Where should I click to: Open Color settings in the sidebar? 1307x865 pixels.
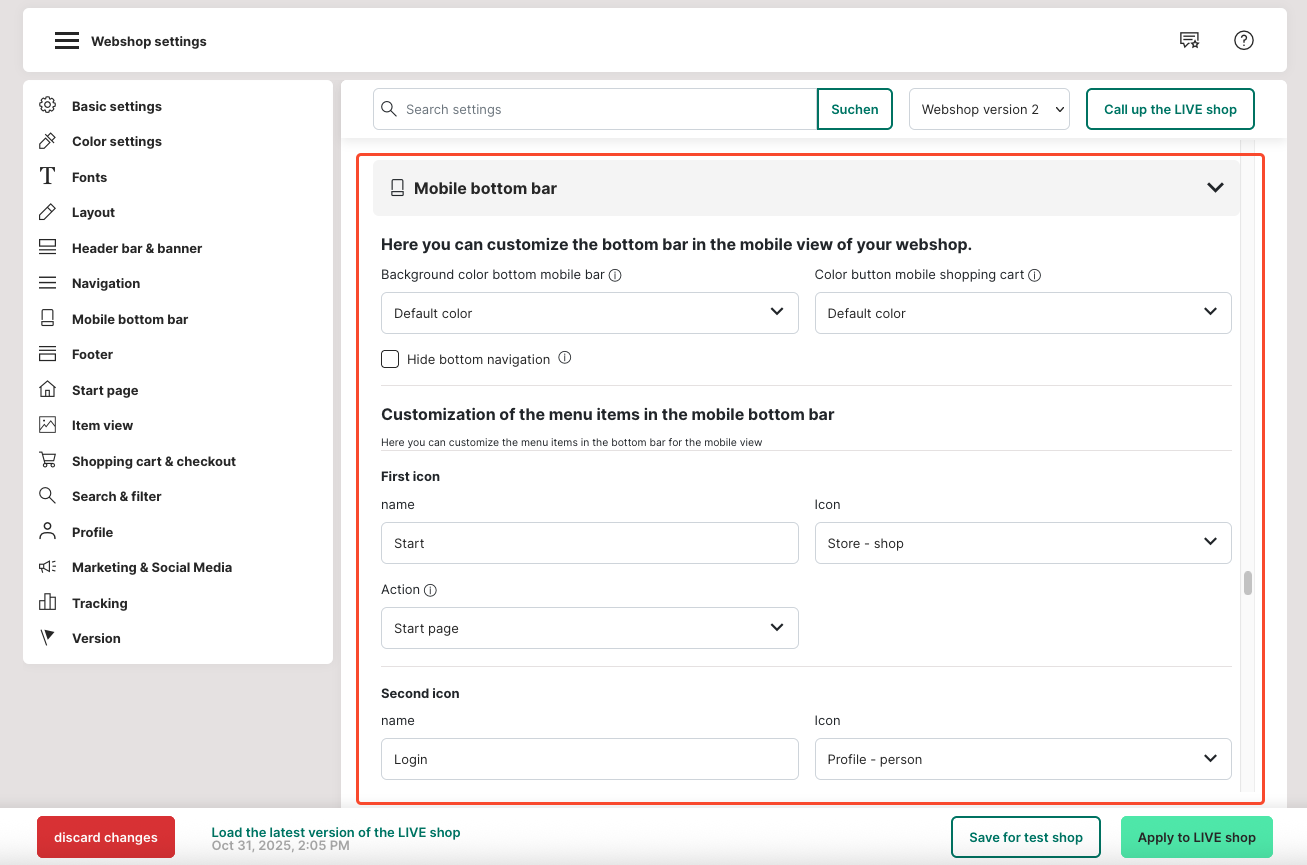point(116,141)
